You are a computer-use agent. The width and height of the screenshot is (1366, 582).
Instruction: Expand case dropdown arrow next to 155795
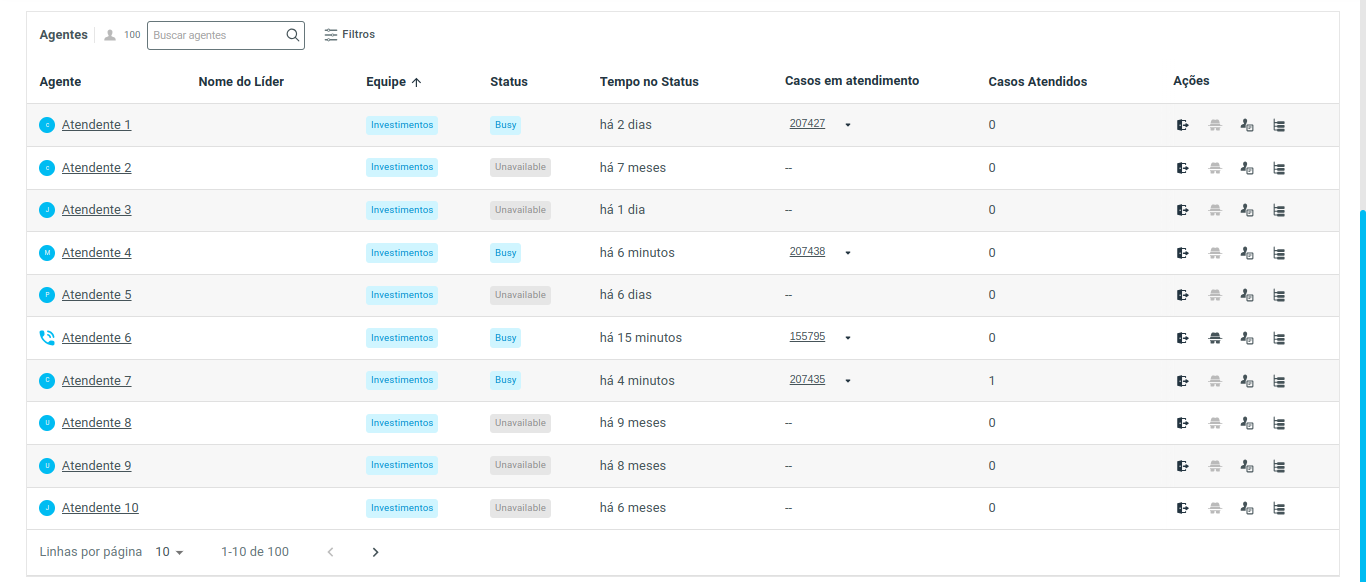point(848,338)
